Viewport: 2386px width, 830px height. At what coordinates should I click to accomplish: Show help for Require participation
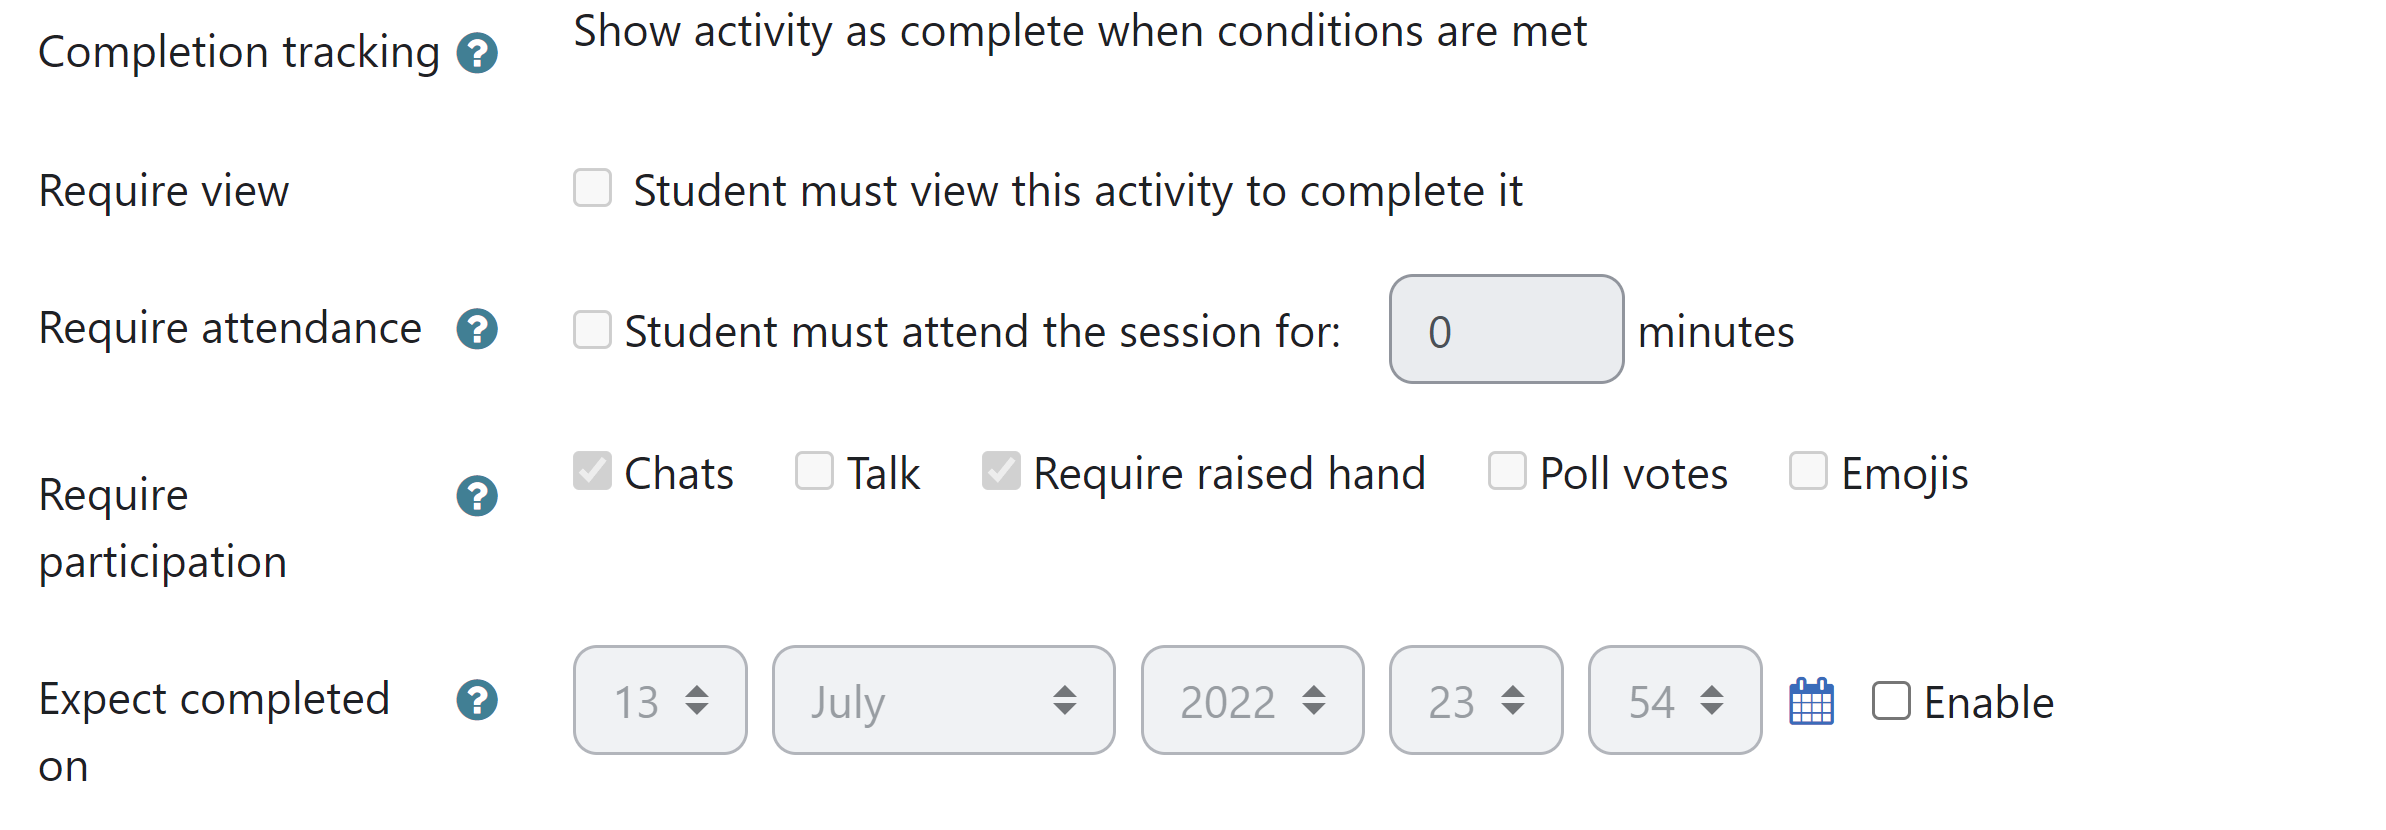477,496
